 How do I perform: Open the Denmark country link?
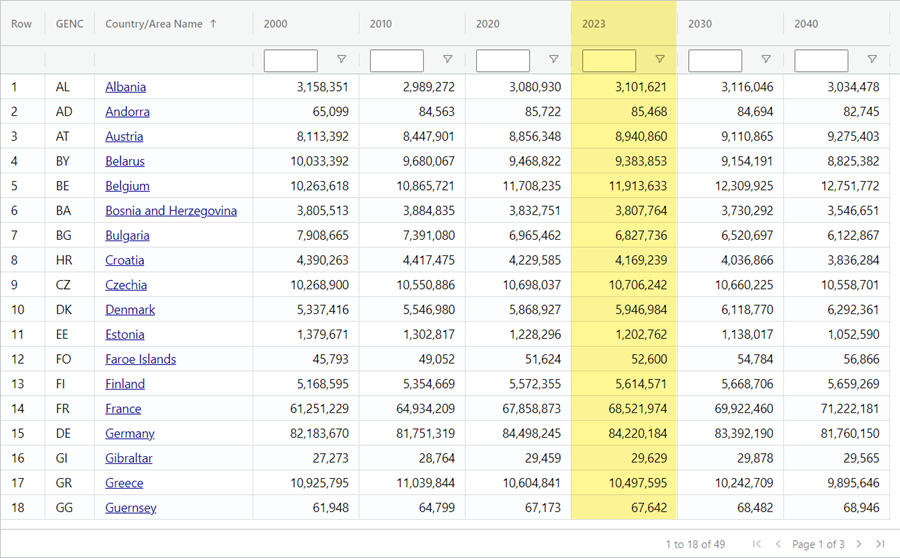pos(130,309)
